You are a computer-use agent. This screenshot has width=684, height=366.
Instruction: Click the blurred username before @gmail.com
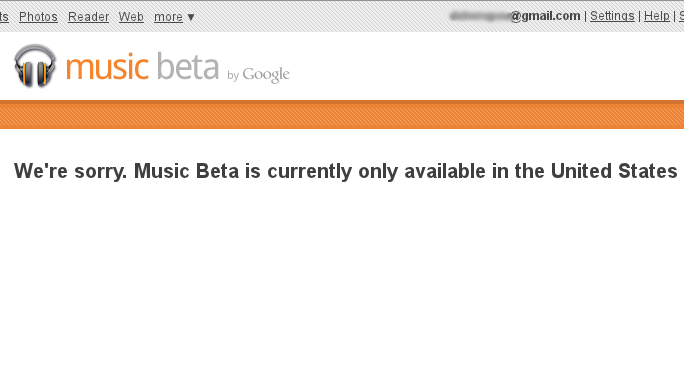coord(479,16)
